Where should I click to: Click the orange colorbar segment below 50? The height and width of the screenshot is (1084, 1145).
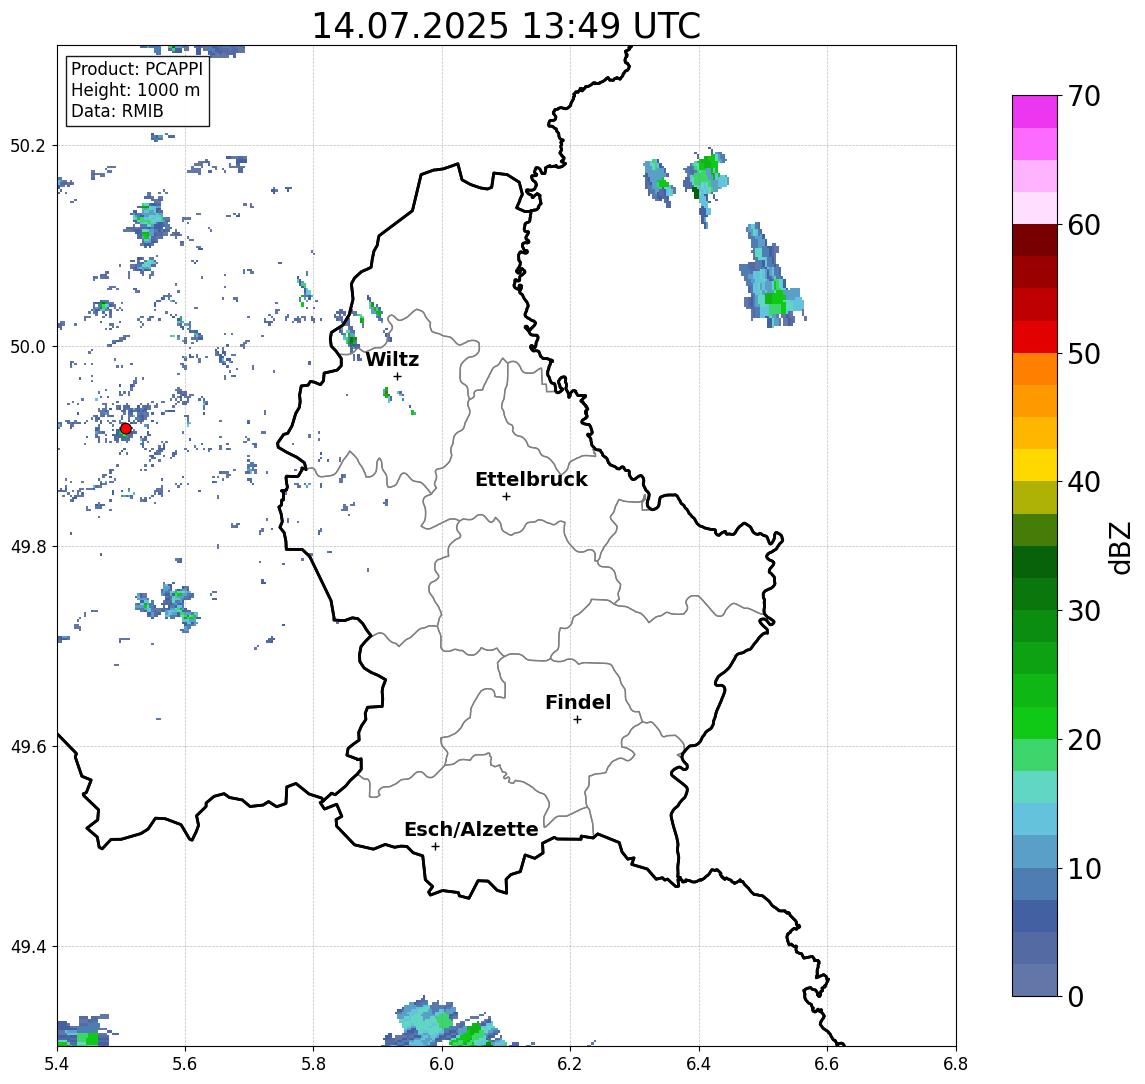click(x=1035, y=370)
